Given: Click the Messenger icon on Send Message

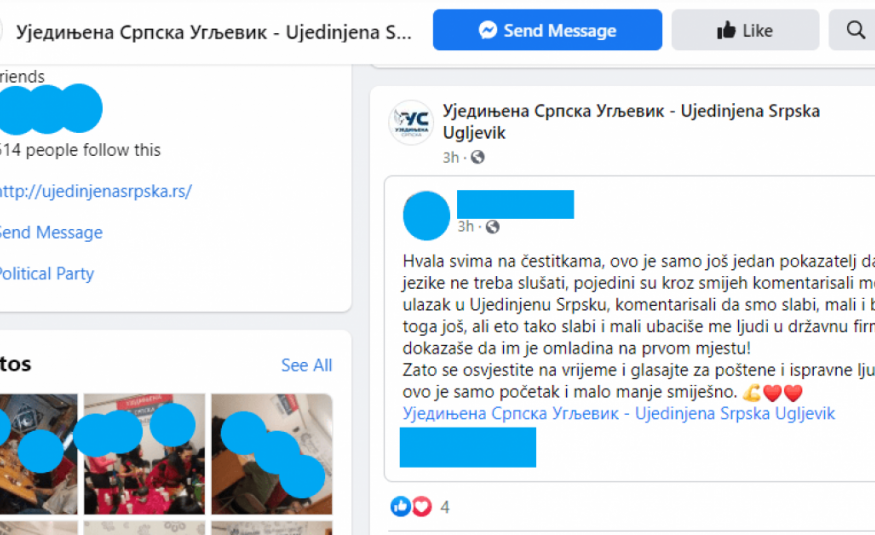Looking at the screenshot, I should click(488, 30).
